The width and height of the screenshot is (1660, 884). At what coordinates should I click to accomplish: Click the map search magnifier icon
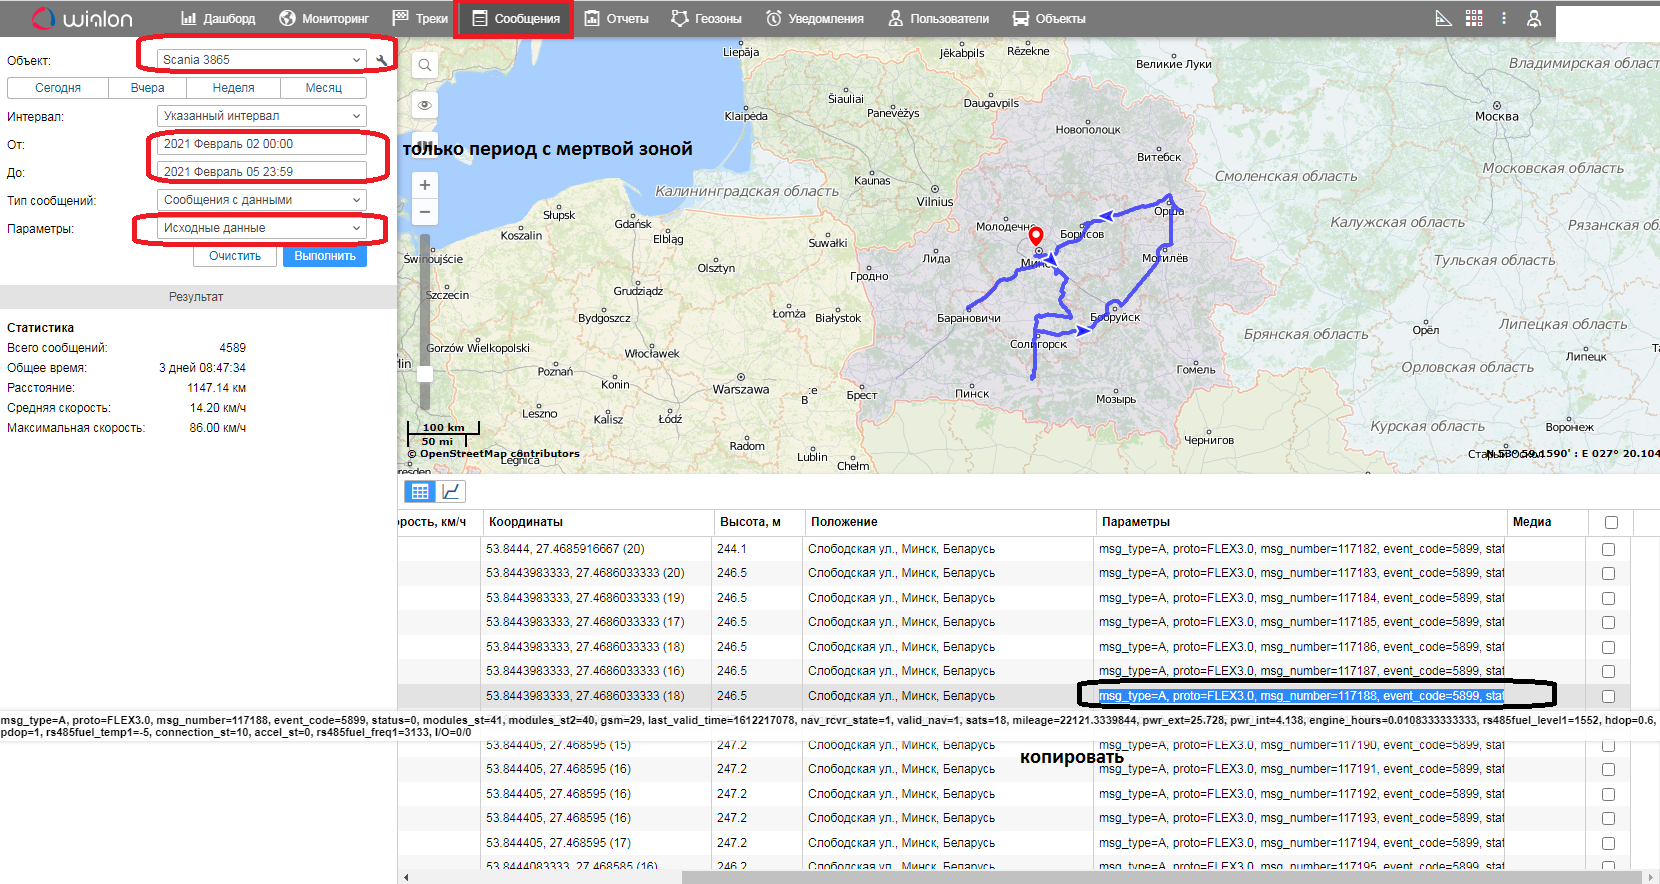(425, 66)
